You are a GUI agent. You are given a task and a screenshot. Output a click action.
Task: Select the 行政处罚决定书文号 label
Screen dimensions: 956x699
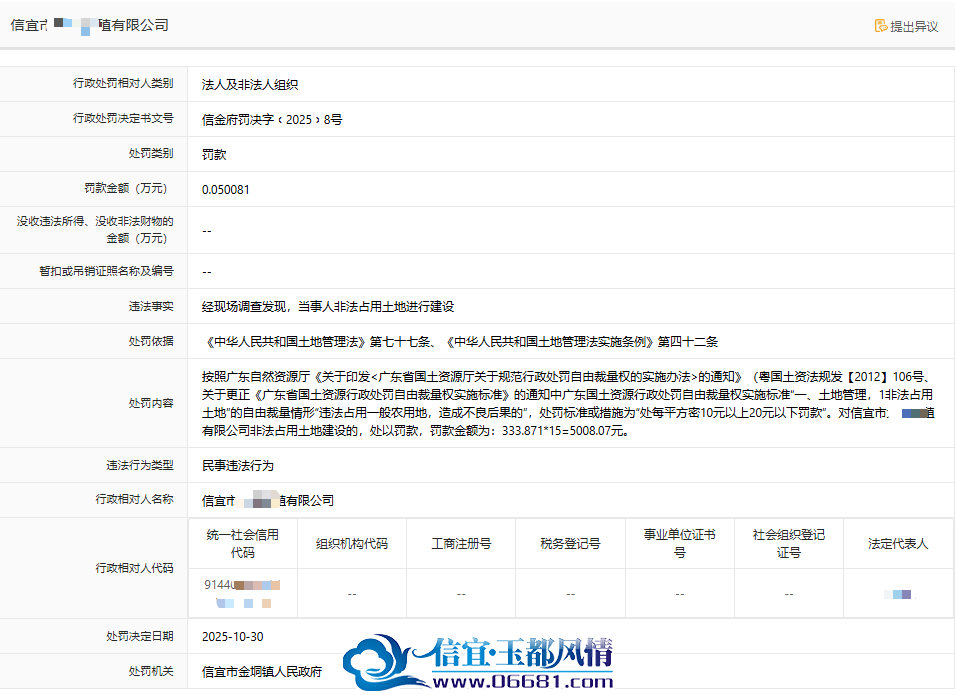click(123, 118)
